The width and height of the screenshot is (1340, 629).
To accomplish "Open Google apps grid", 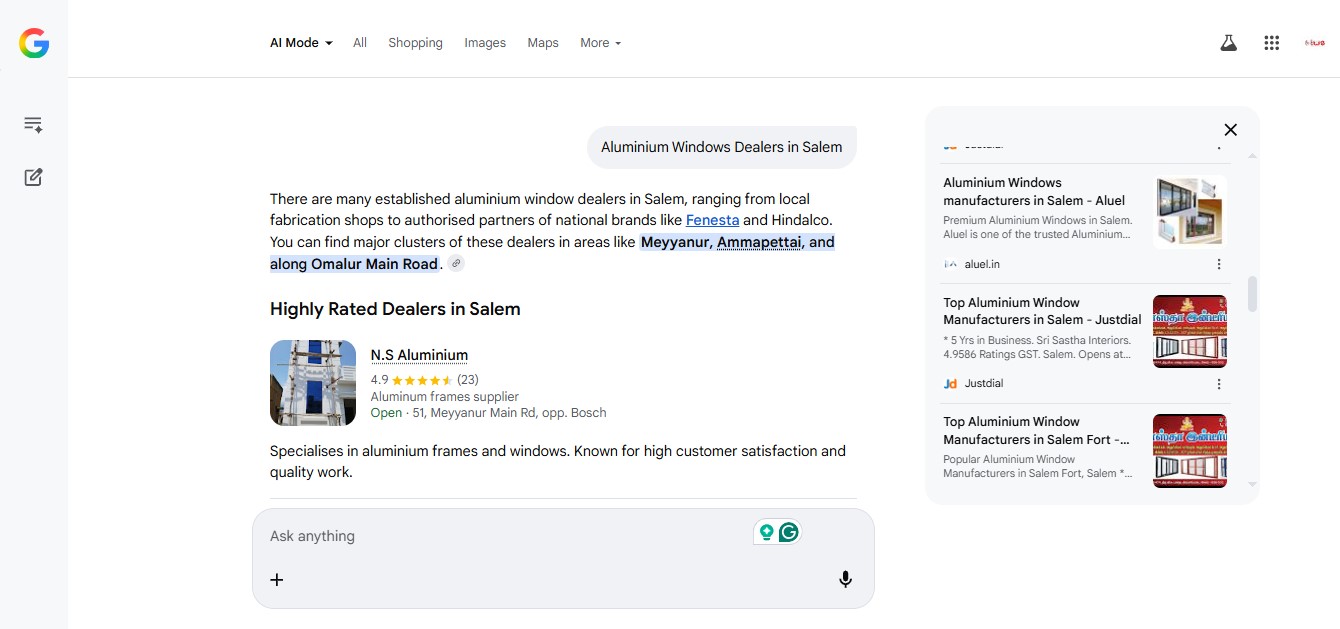I will coord(1272,43).
